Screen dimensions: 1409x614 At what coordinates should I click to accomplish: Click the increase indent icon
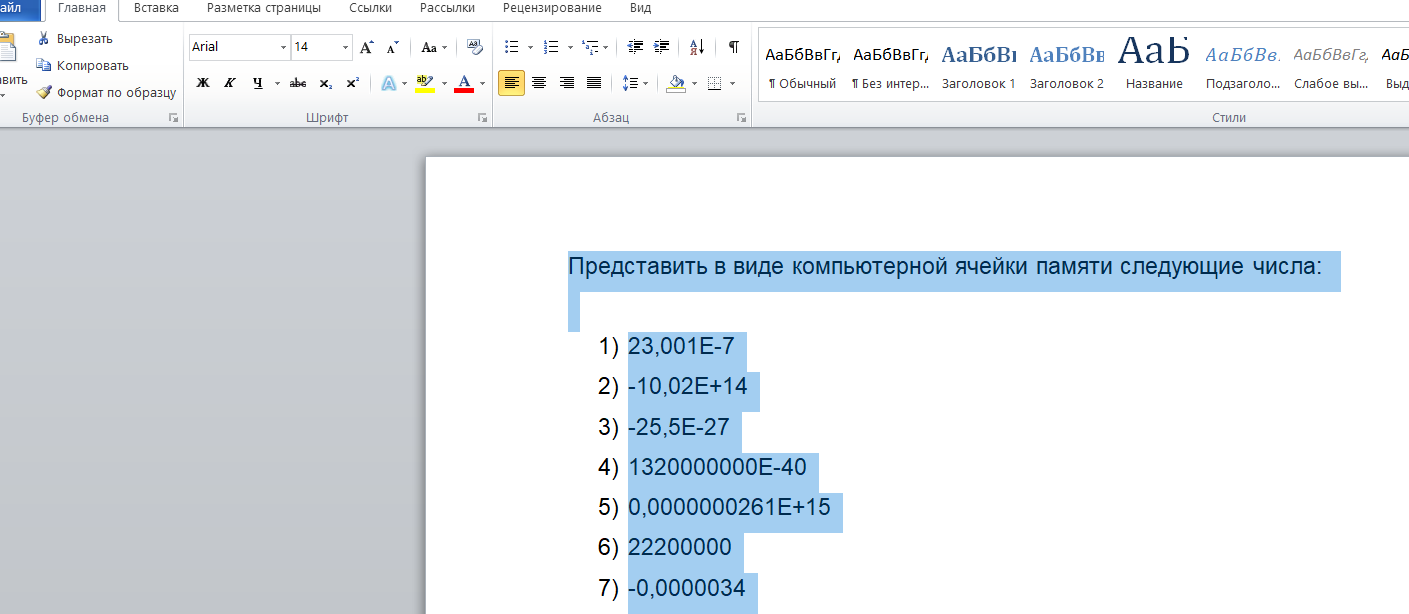point(661,47)
